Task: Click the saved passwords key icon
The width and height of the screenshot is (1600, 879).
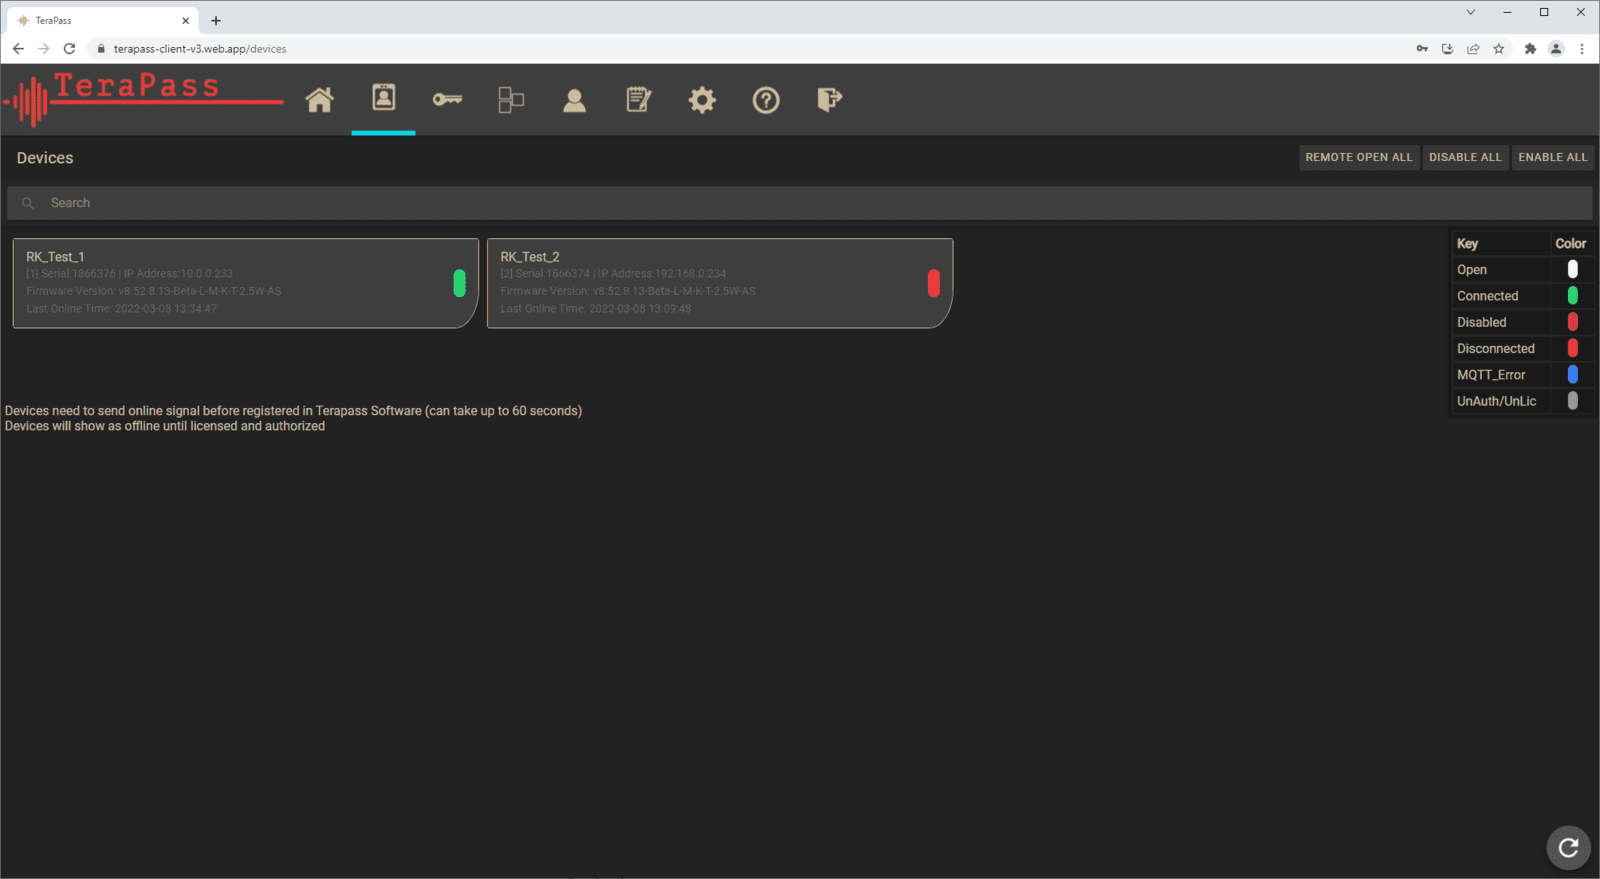Action: [x=1422, y=48]
